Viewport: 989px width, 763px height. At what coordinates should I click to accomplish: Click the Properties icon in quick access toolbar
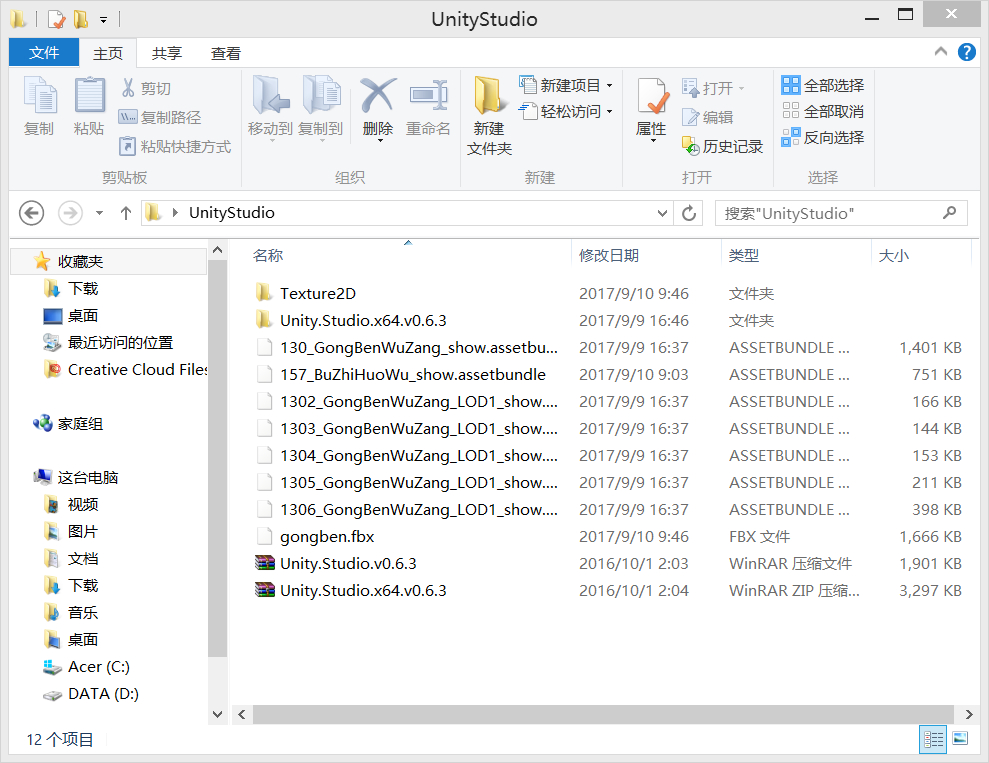coord(57,20)
